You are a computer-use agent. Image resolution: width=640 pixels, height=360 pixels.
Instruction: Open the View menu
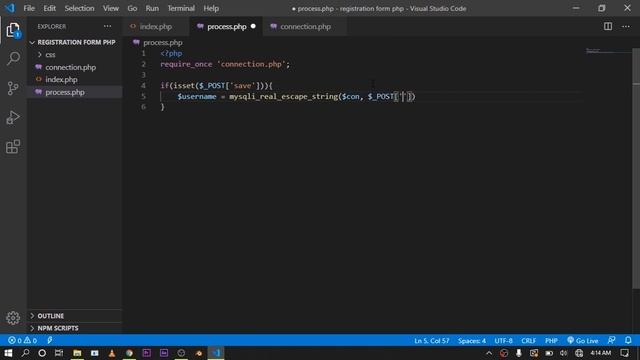pyautogui.click(x=111, y=8)
